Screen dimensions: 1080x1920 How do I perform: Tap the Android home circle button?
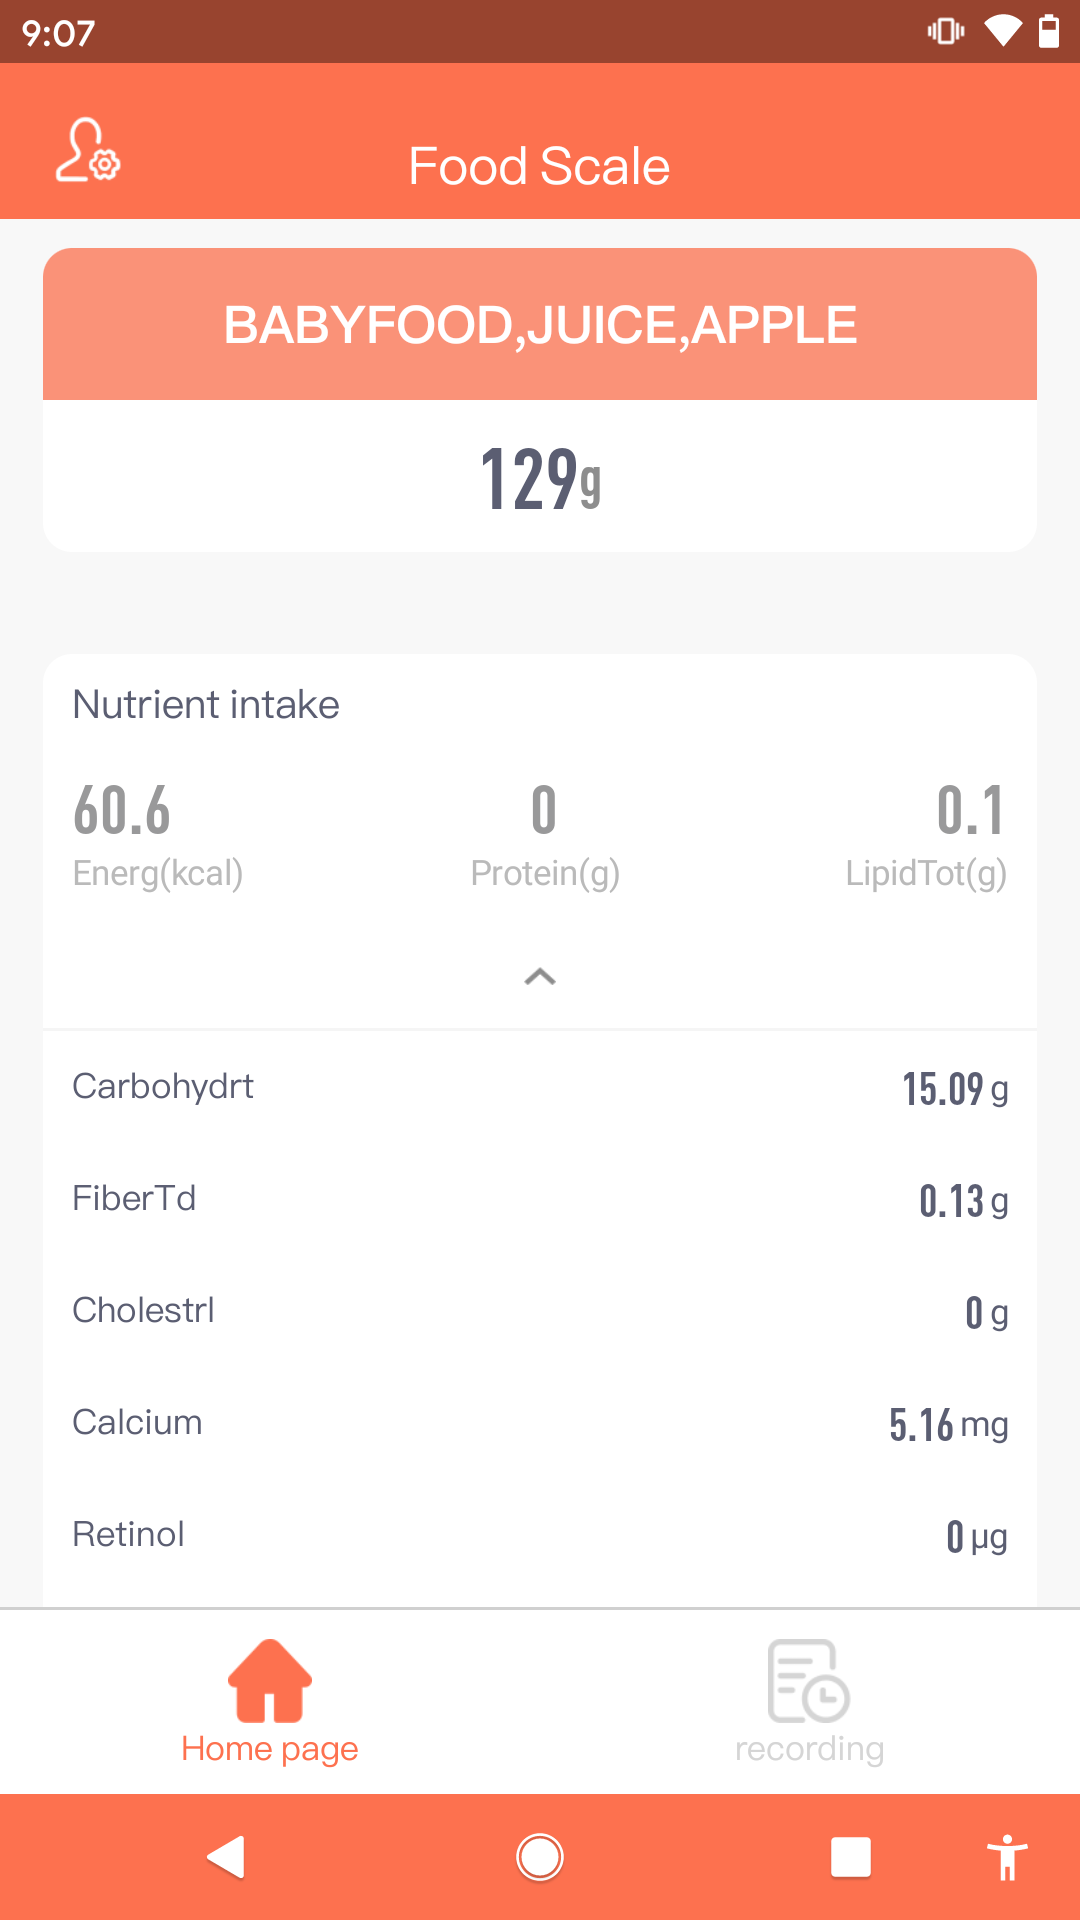point(540,1857)
